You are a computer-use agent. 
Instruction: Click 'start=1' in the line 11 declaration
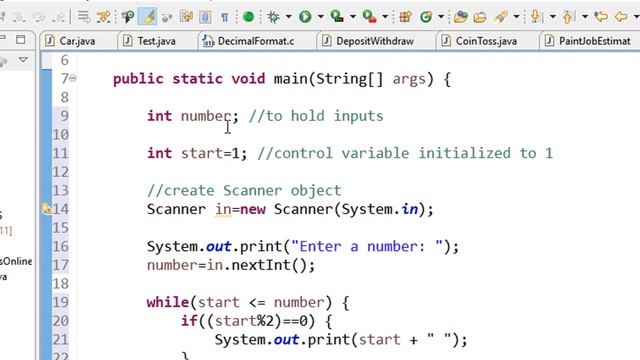point(210,153)
